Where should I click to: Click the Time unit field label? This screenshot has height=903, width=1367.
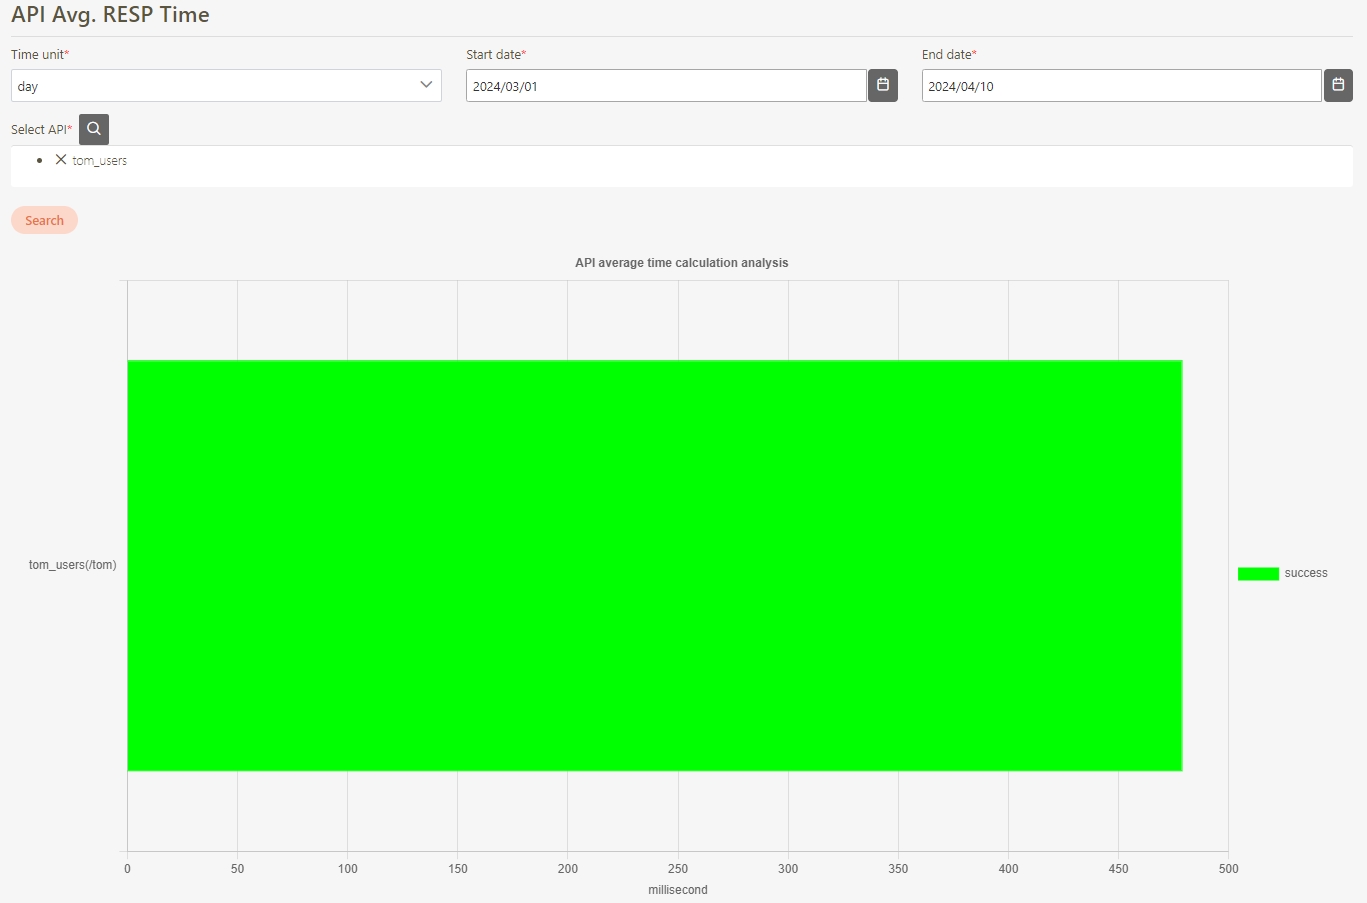37,55
